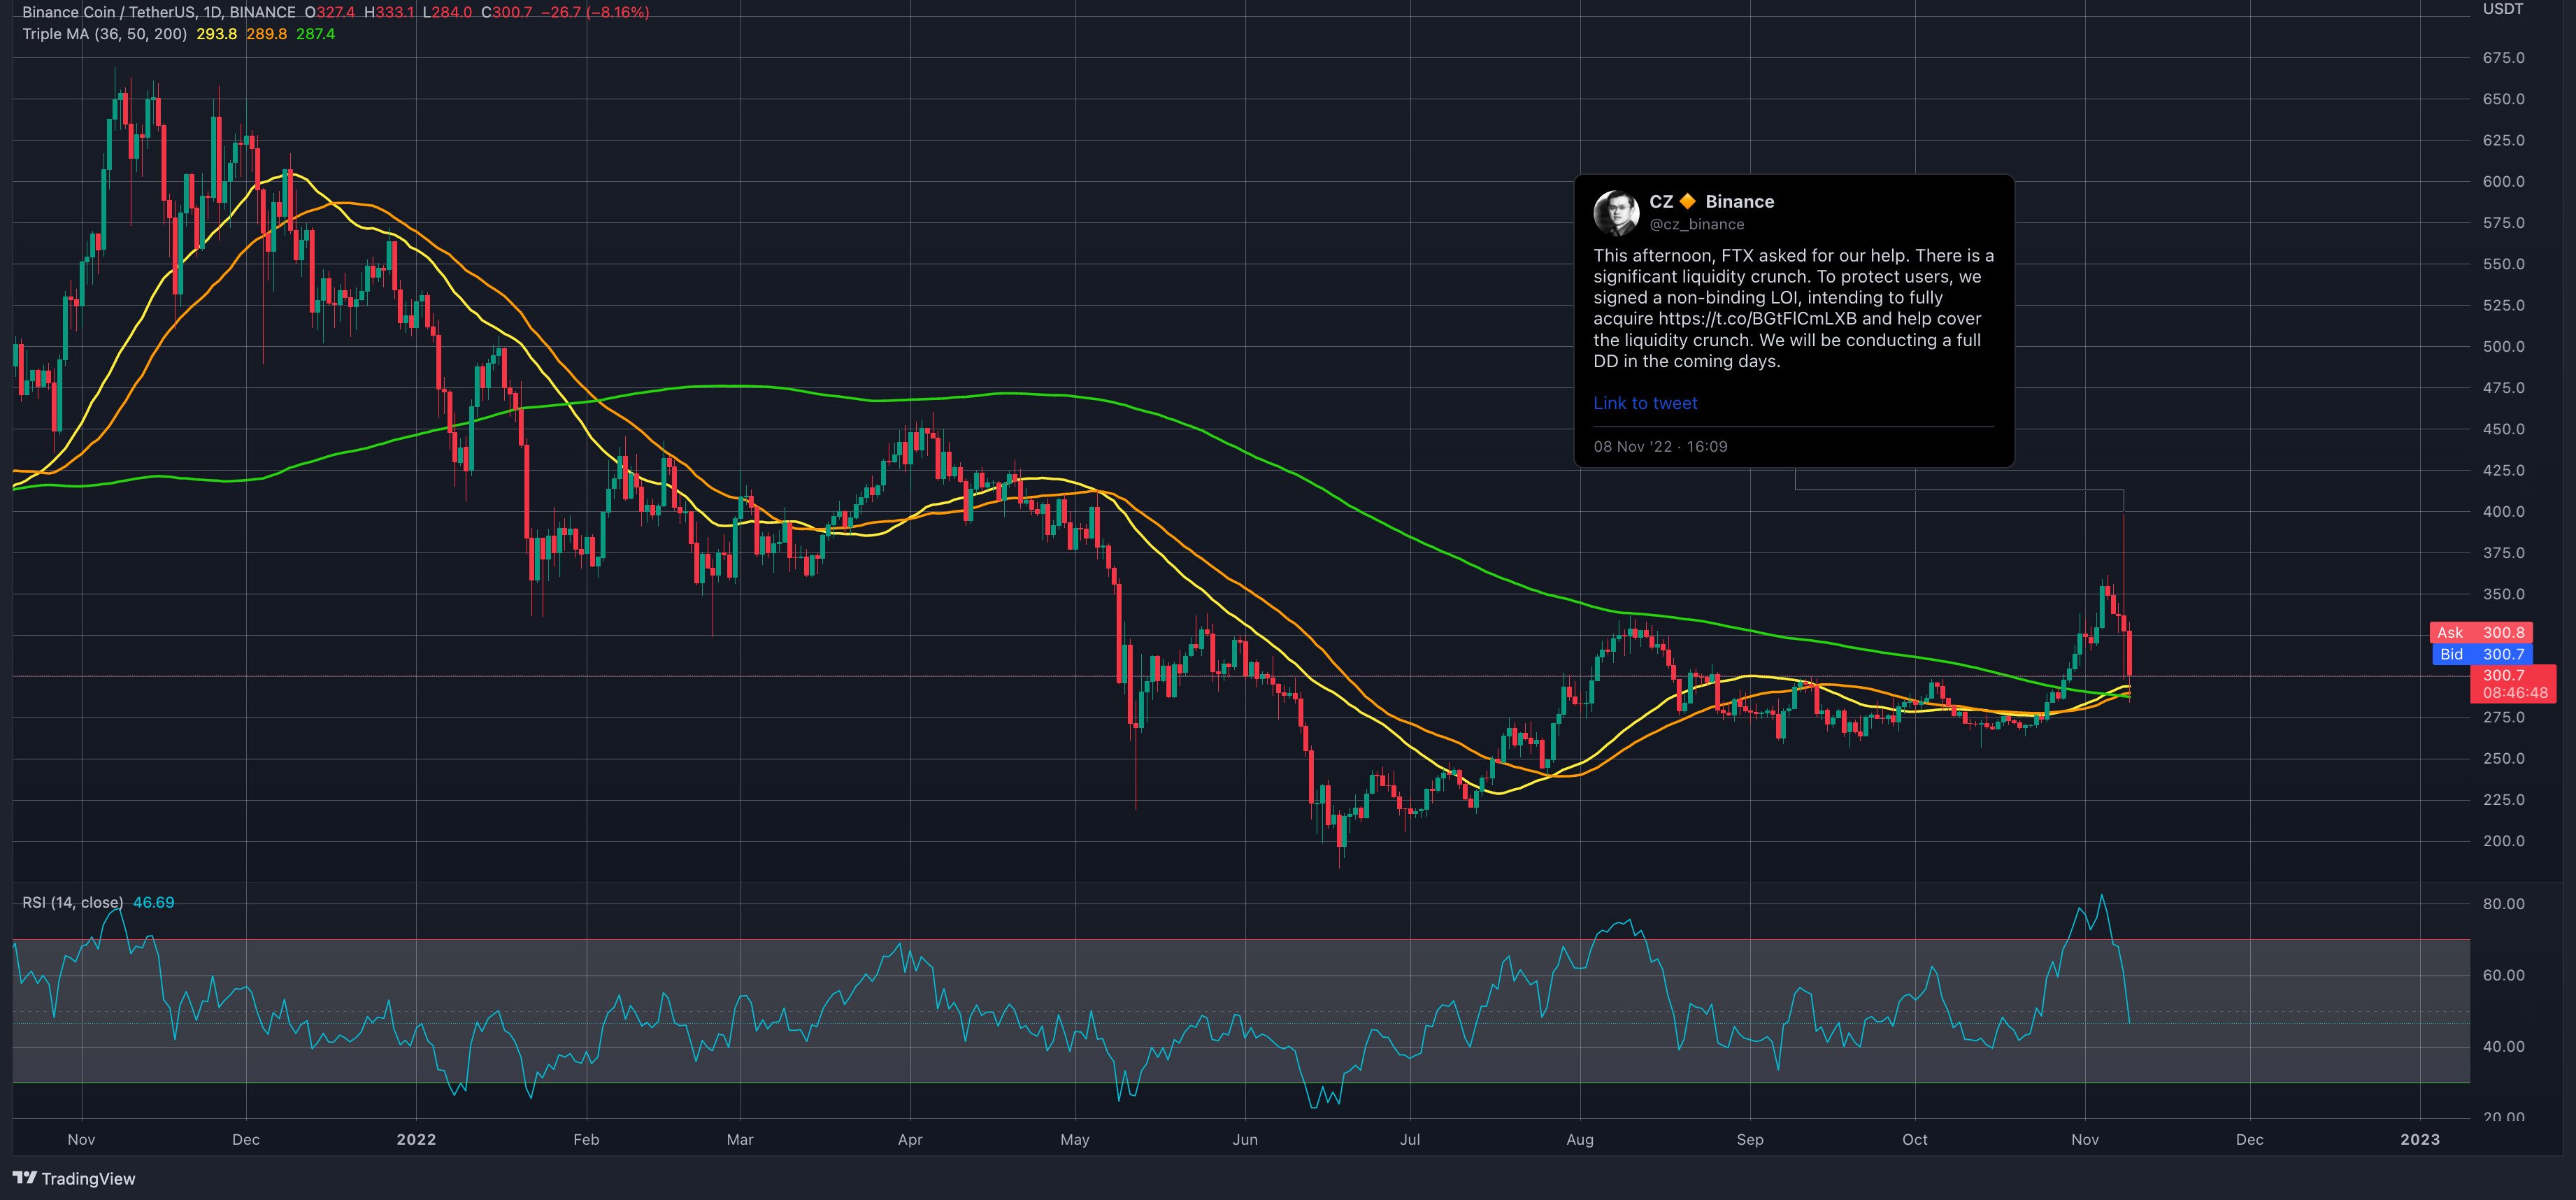This screenshot has width=2576, height=1200.
Task: Click the yellow MA value 293.8
Action: pos(216,34)
